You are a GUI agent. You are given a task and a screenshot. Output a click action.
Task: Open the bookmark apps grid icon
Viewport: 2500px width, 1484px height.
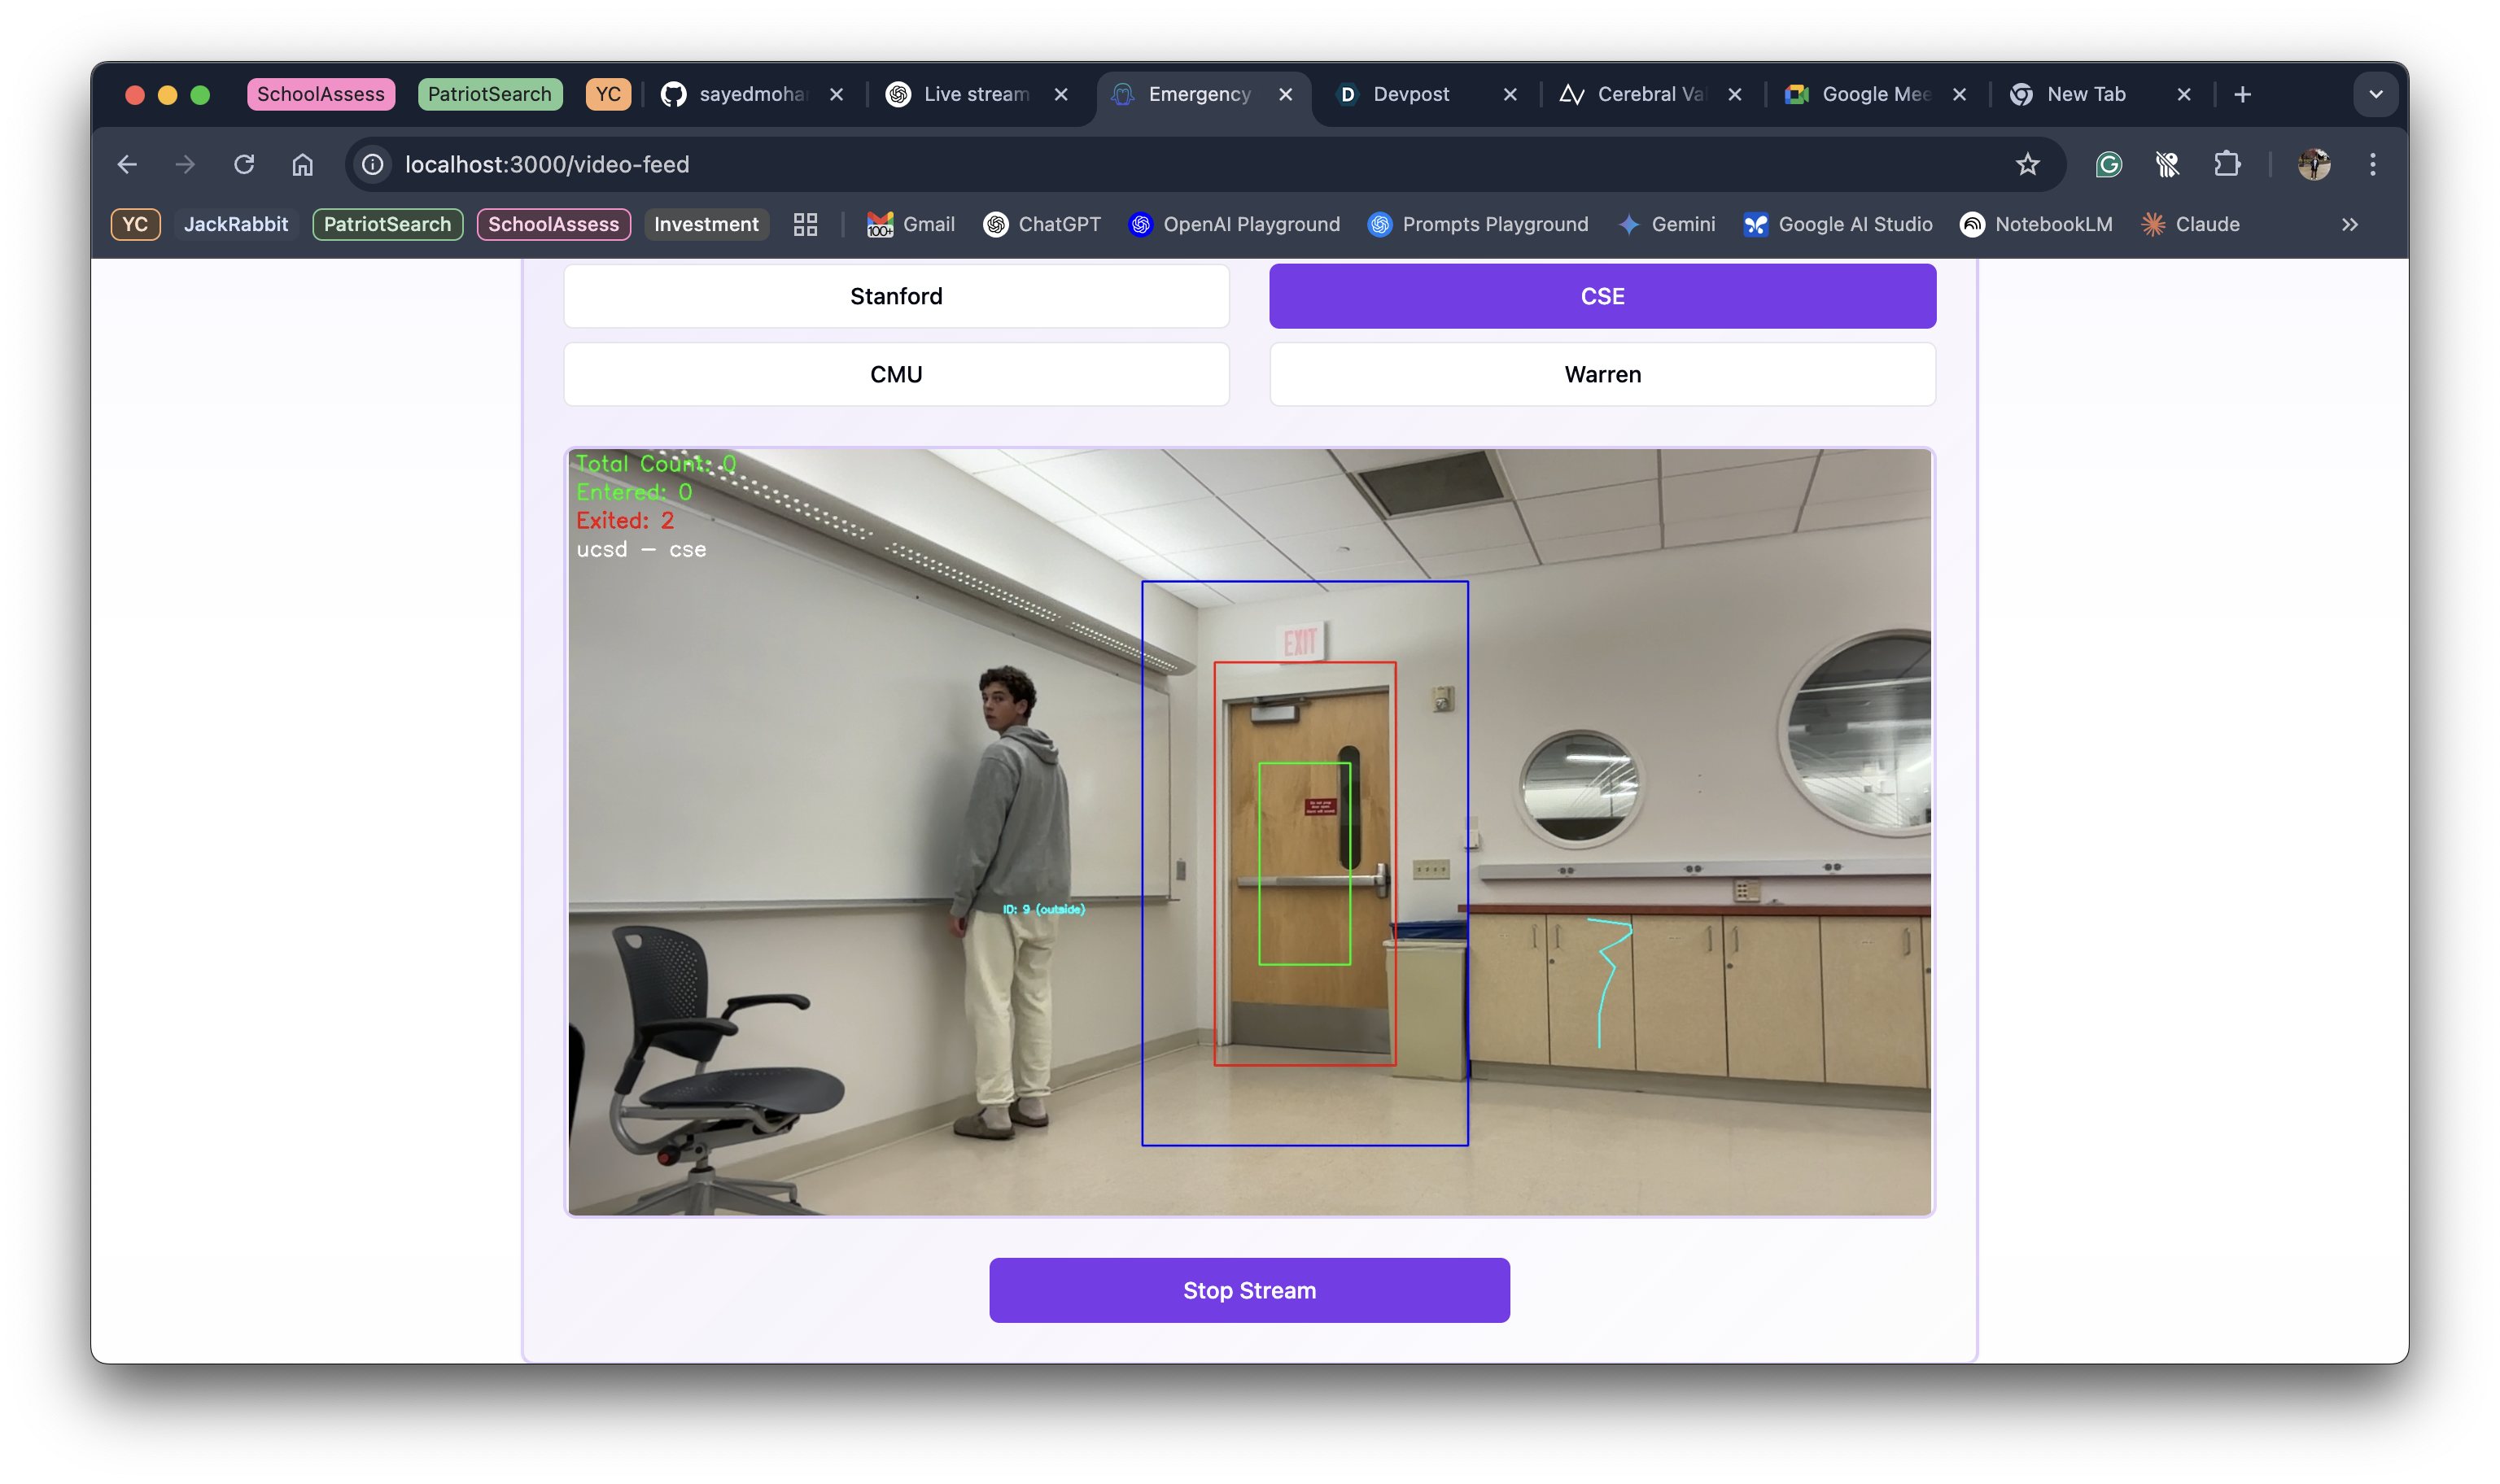805,224
